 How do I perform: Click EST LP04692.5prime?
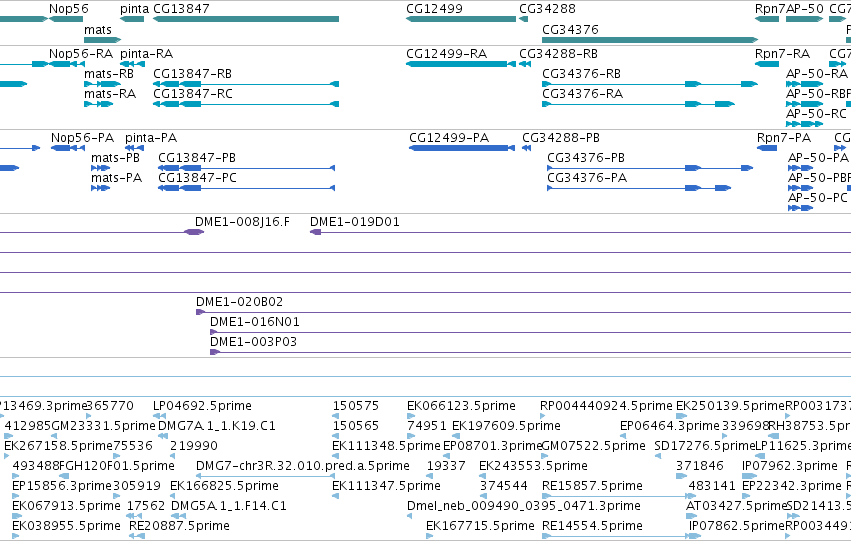(x=202, y=406)
